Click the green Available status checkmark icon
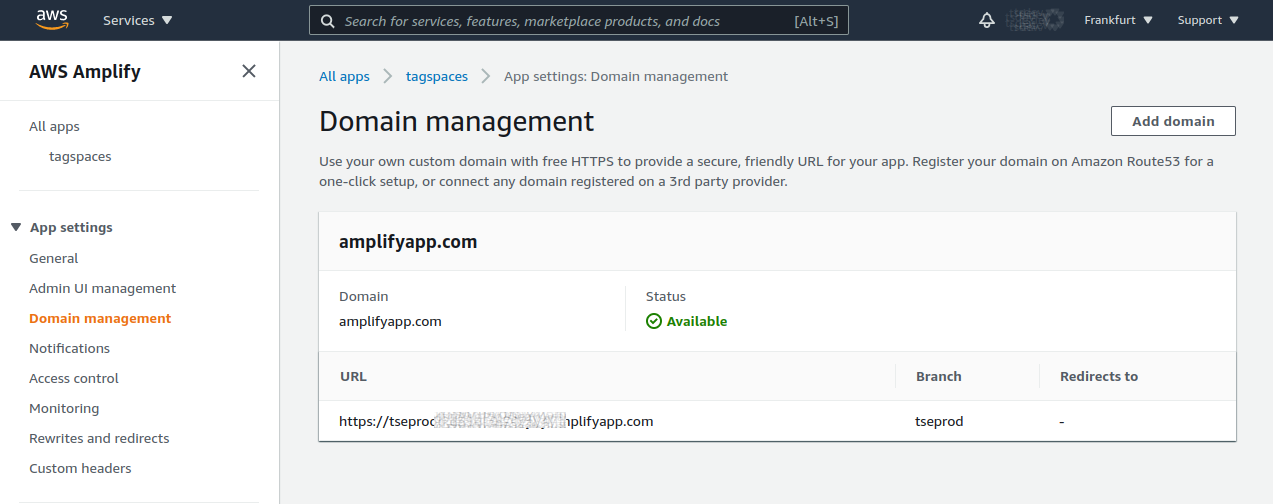This screenshot has height=504, width=1273. click(654, 322)
